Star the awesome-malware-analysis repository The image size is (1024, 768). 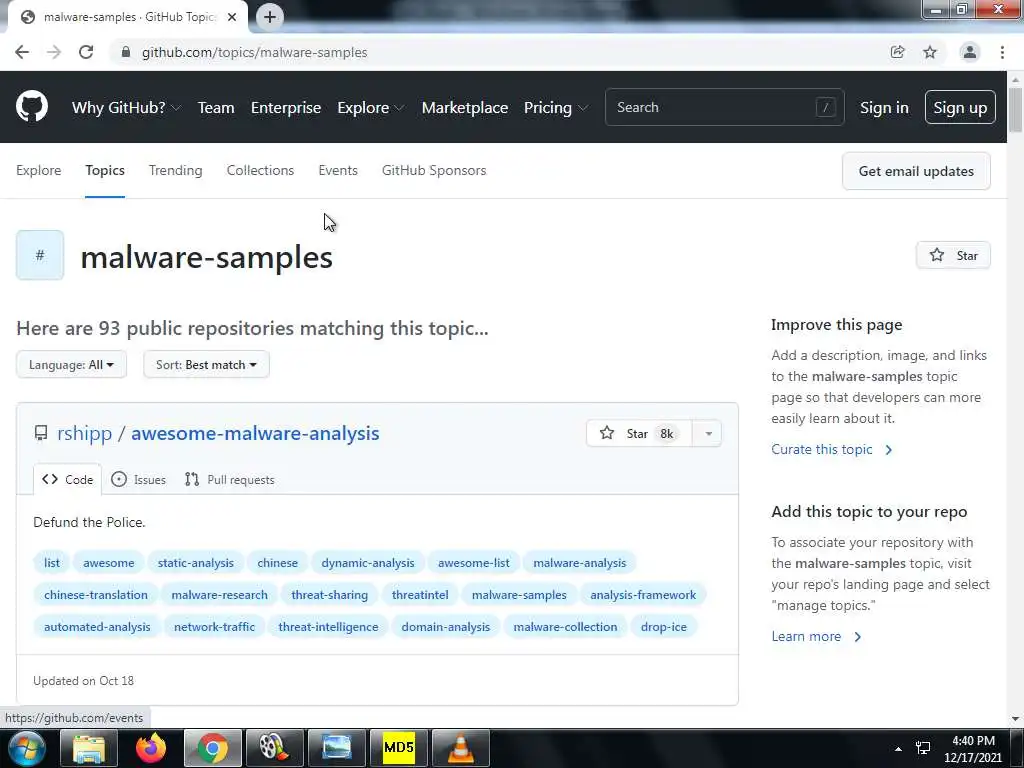coord(639,433)
